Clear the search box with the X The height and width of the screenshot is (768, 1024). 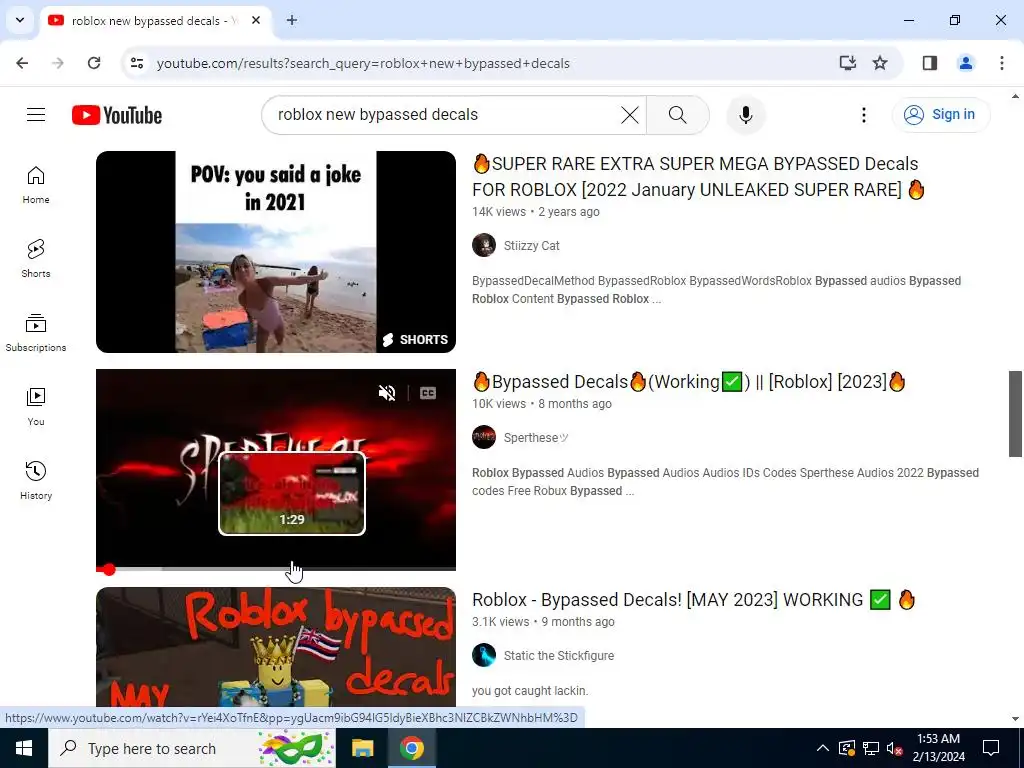pos(630,115)
